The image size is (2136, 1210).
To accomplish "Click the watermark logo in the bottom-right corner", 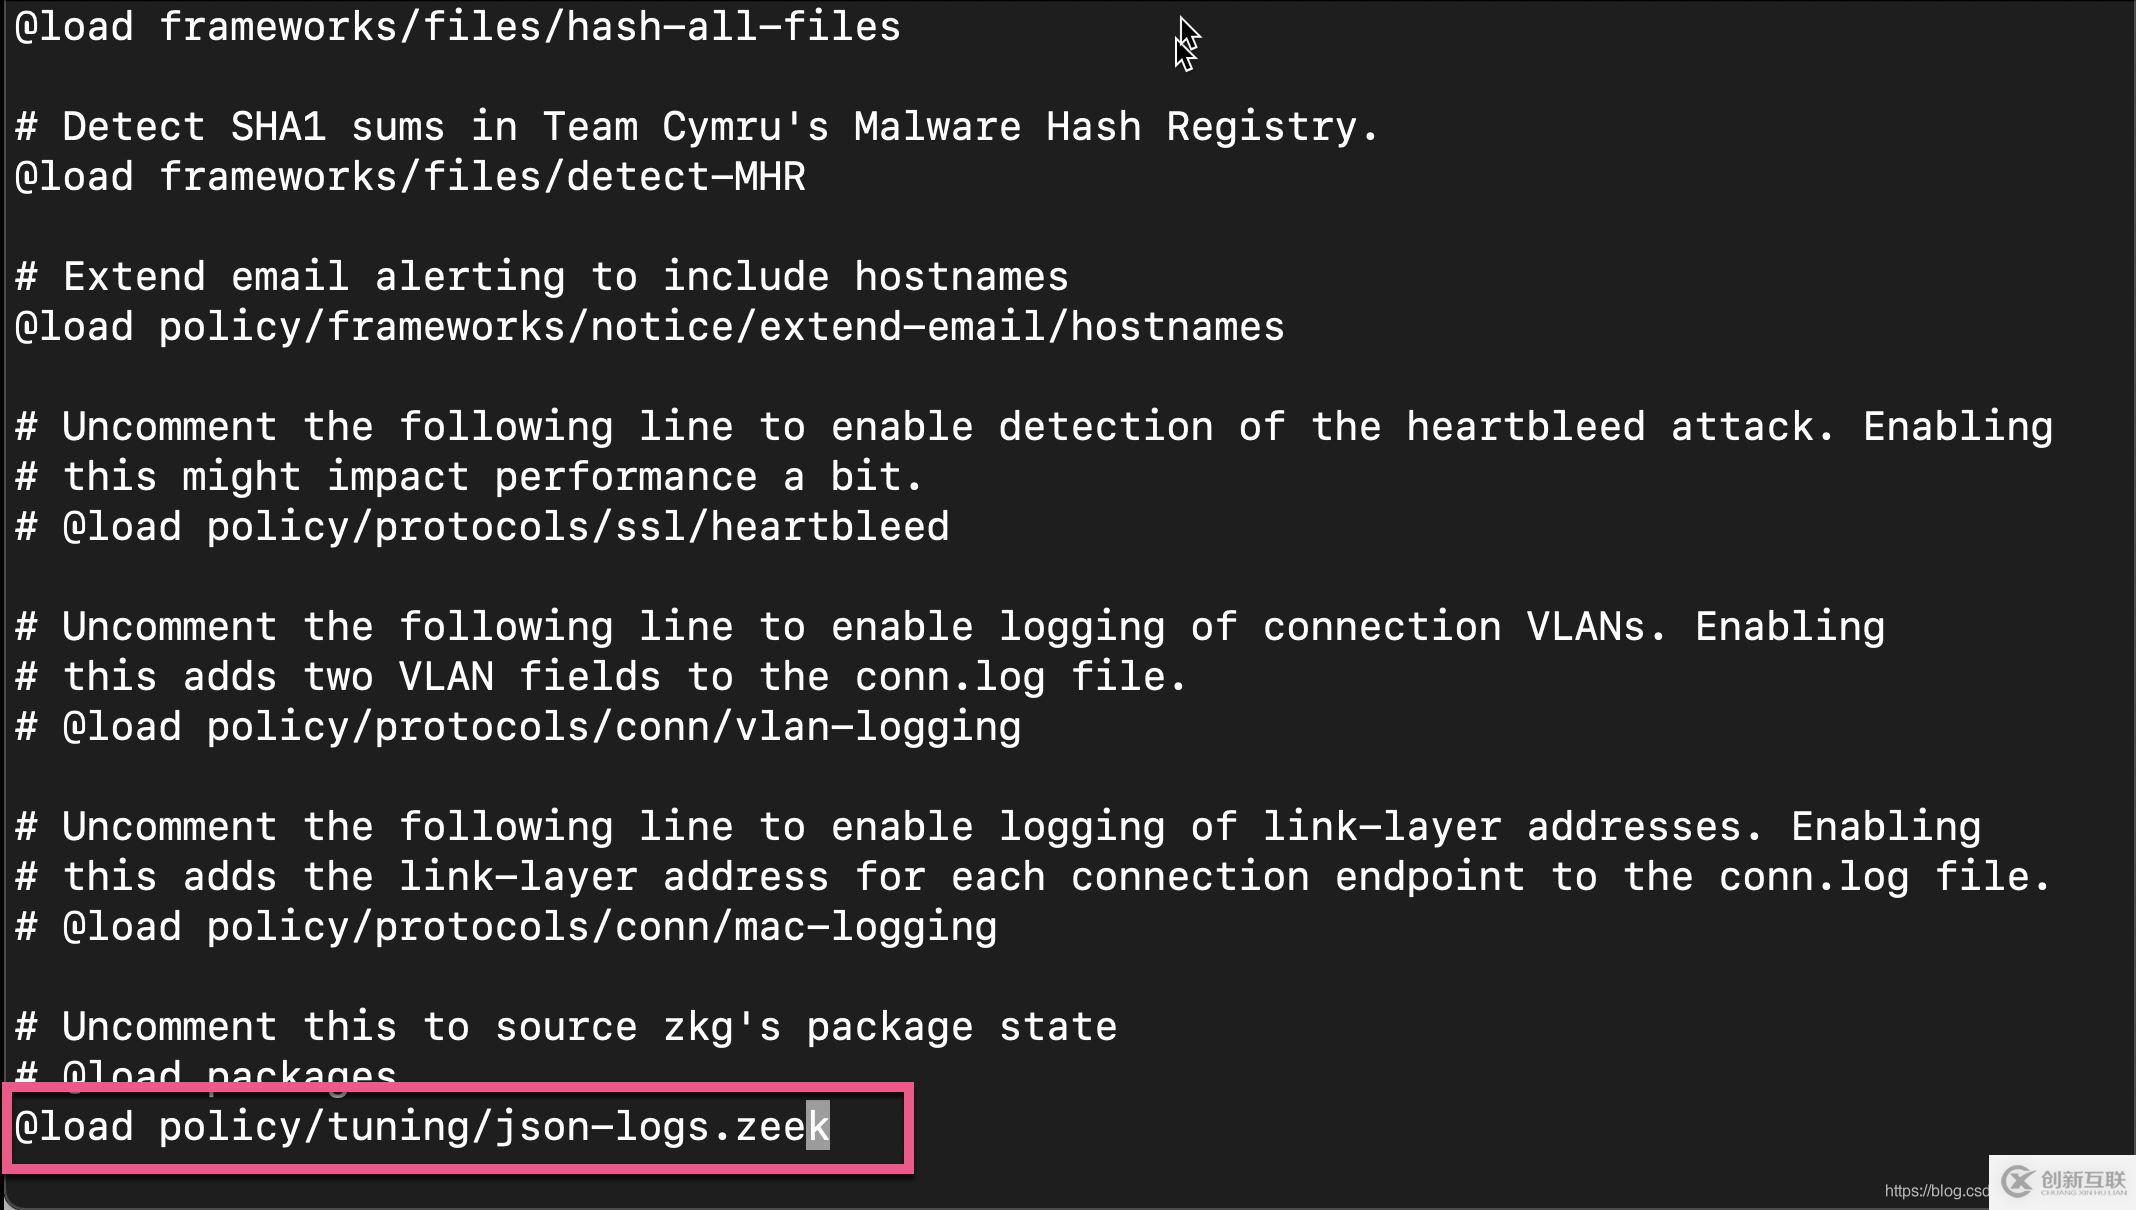I will point(2063,1182).
